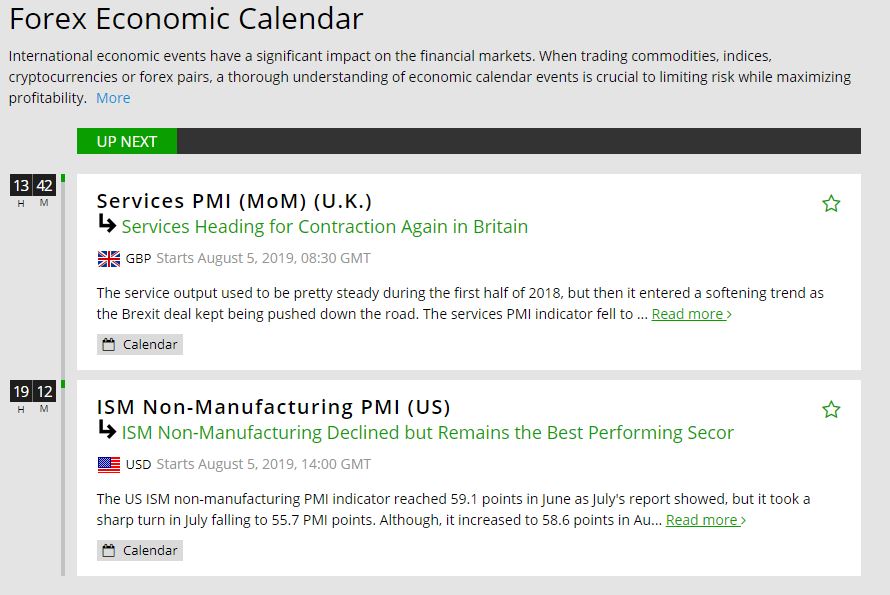
Task: Open Calendar button under ISM event
Action: 140,551
